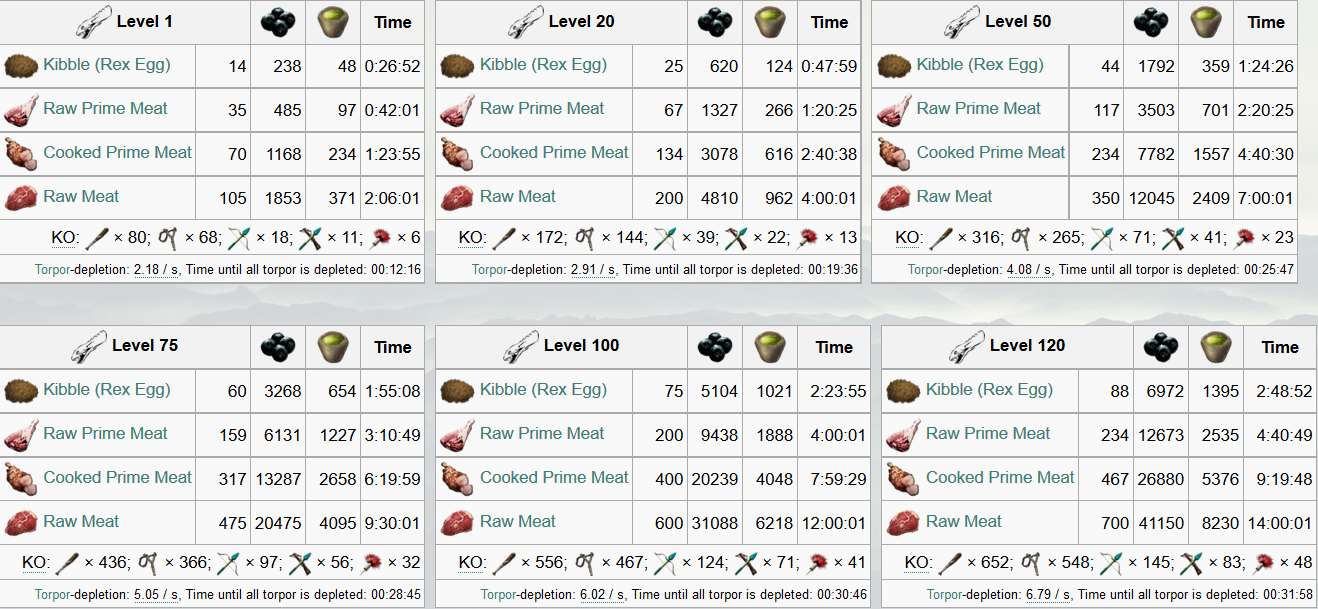Viewport: 1318px width, 609px height.
Task: Click Raw Prime Meat icon in Level 100 table
Action: point(457,434)
